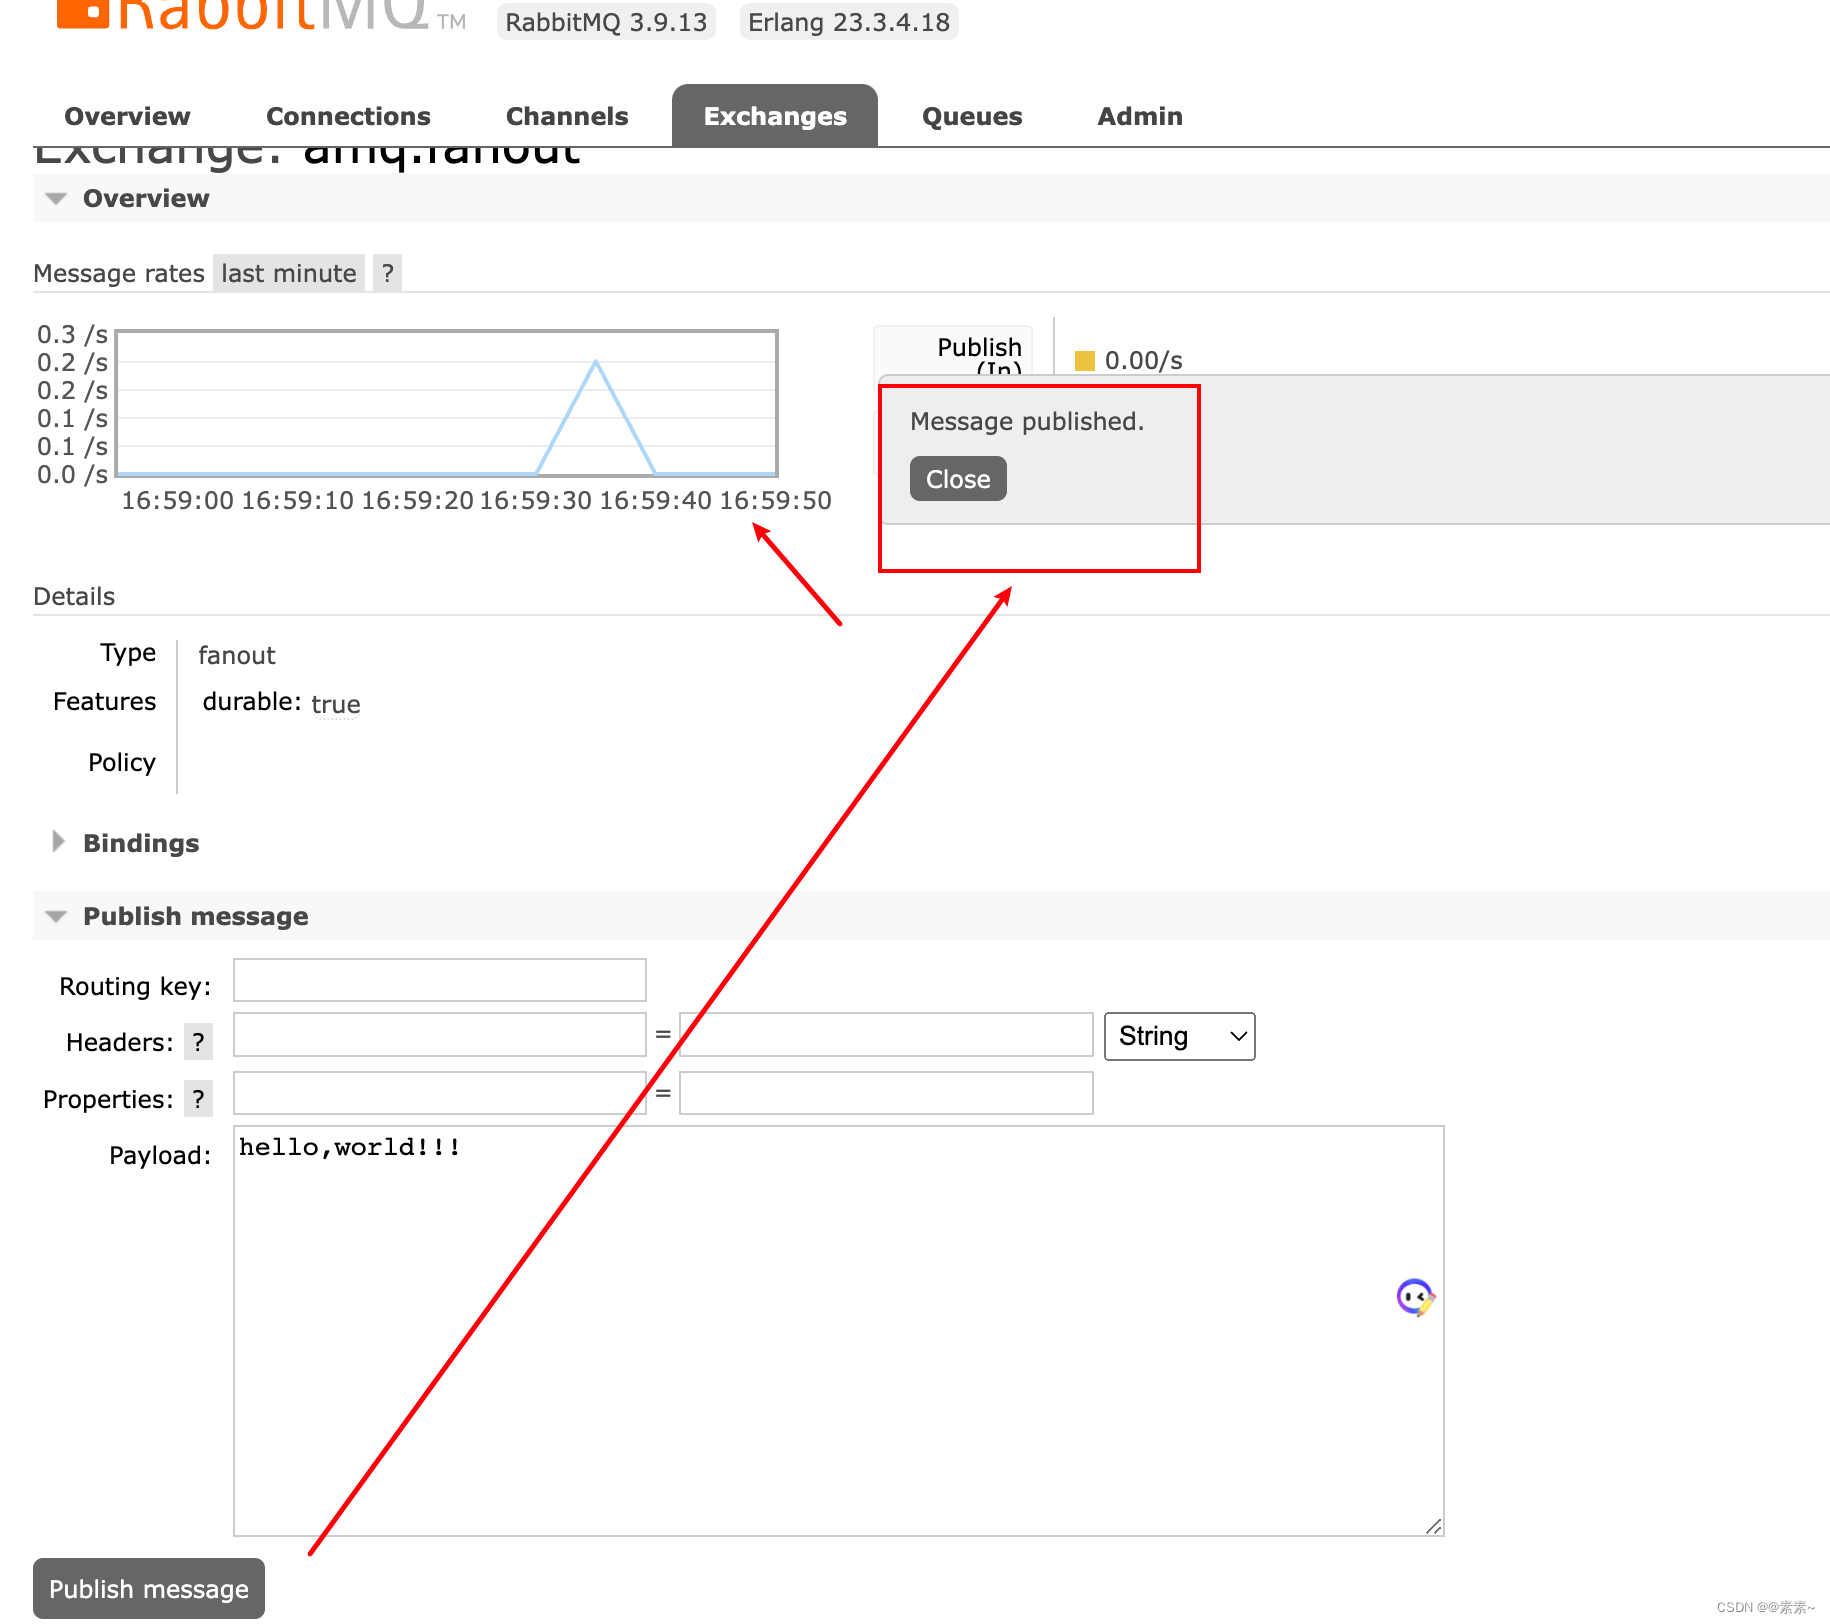Focus the Headers value input field
Image resolution: width=1830 pixels, height=1624 pixels.
(x=886, y=1035)
